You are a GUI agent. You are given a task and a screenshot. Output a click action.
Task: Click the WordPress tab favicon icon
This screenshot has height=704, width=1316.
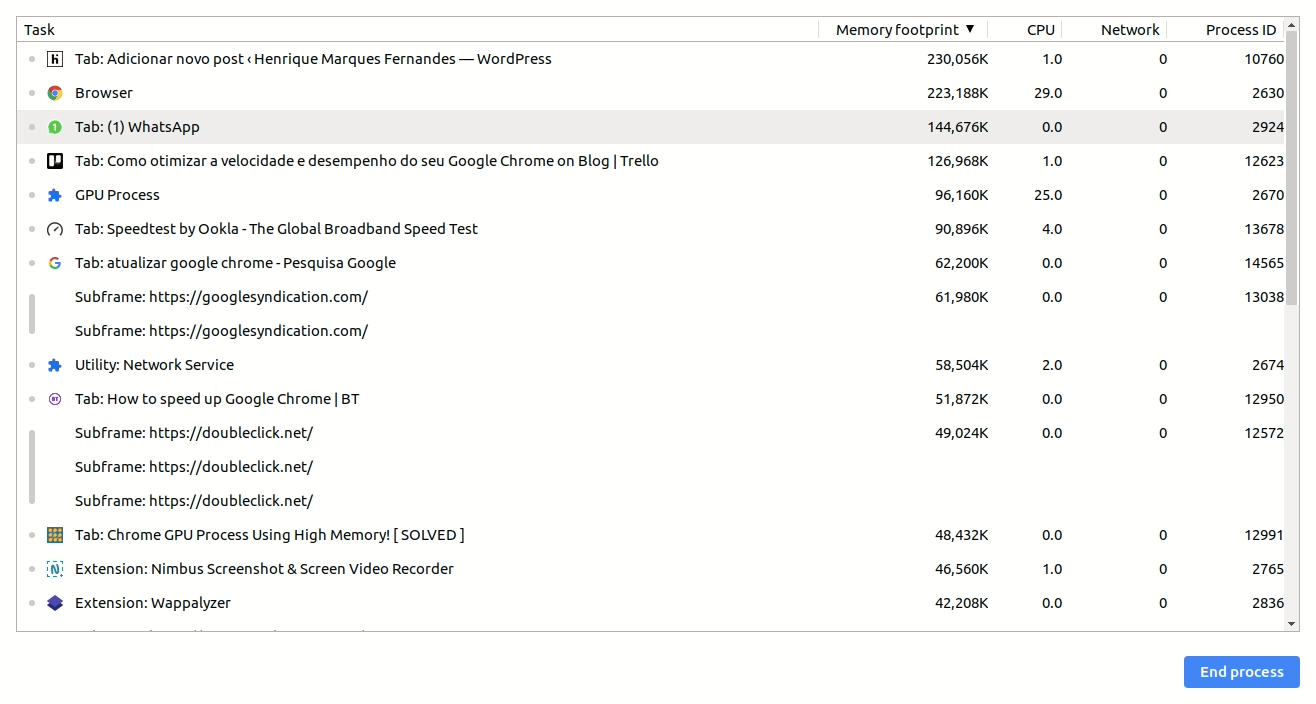click(x=55, y=59)
